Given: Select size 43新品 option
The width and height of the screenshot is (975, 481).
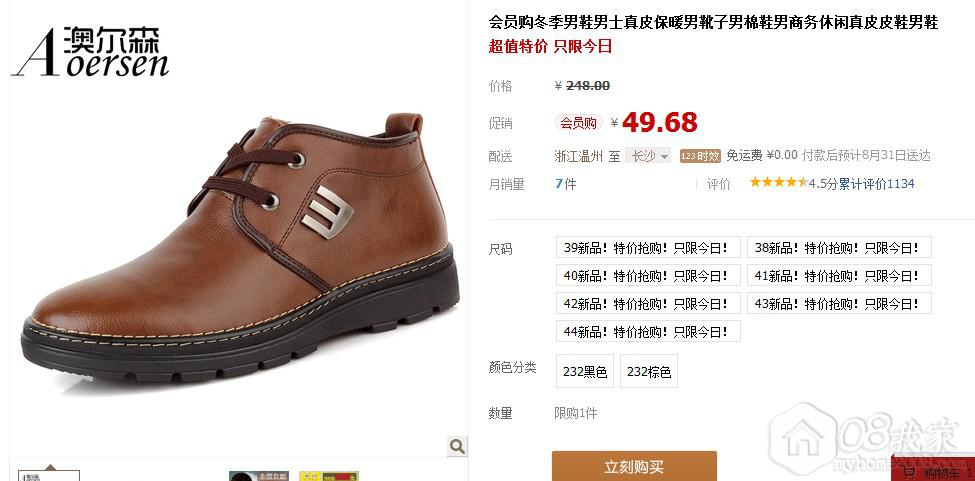Looking at the screenshot, I should point(839,303).
